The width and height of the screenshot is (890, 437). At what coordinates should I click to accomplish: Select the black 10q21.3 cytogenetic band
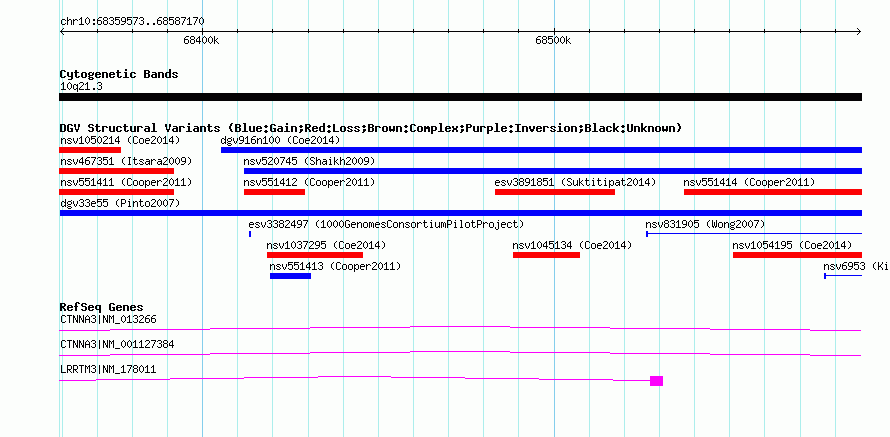coord(460,97)
